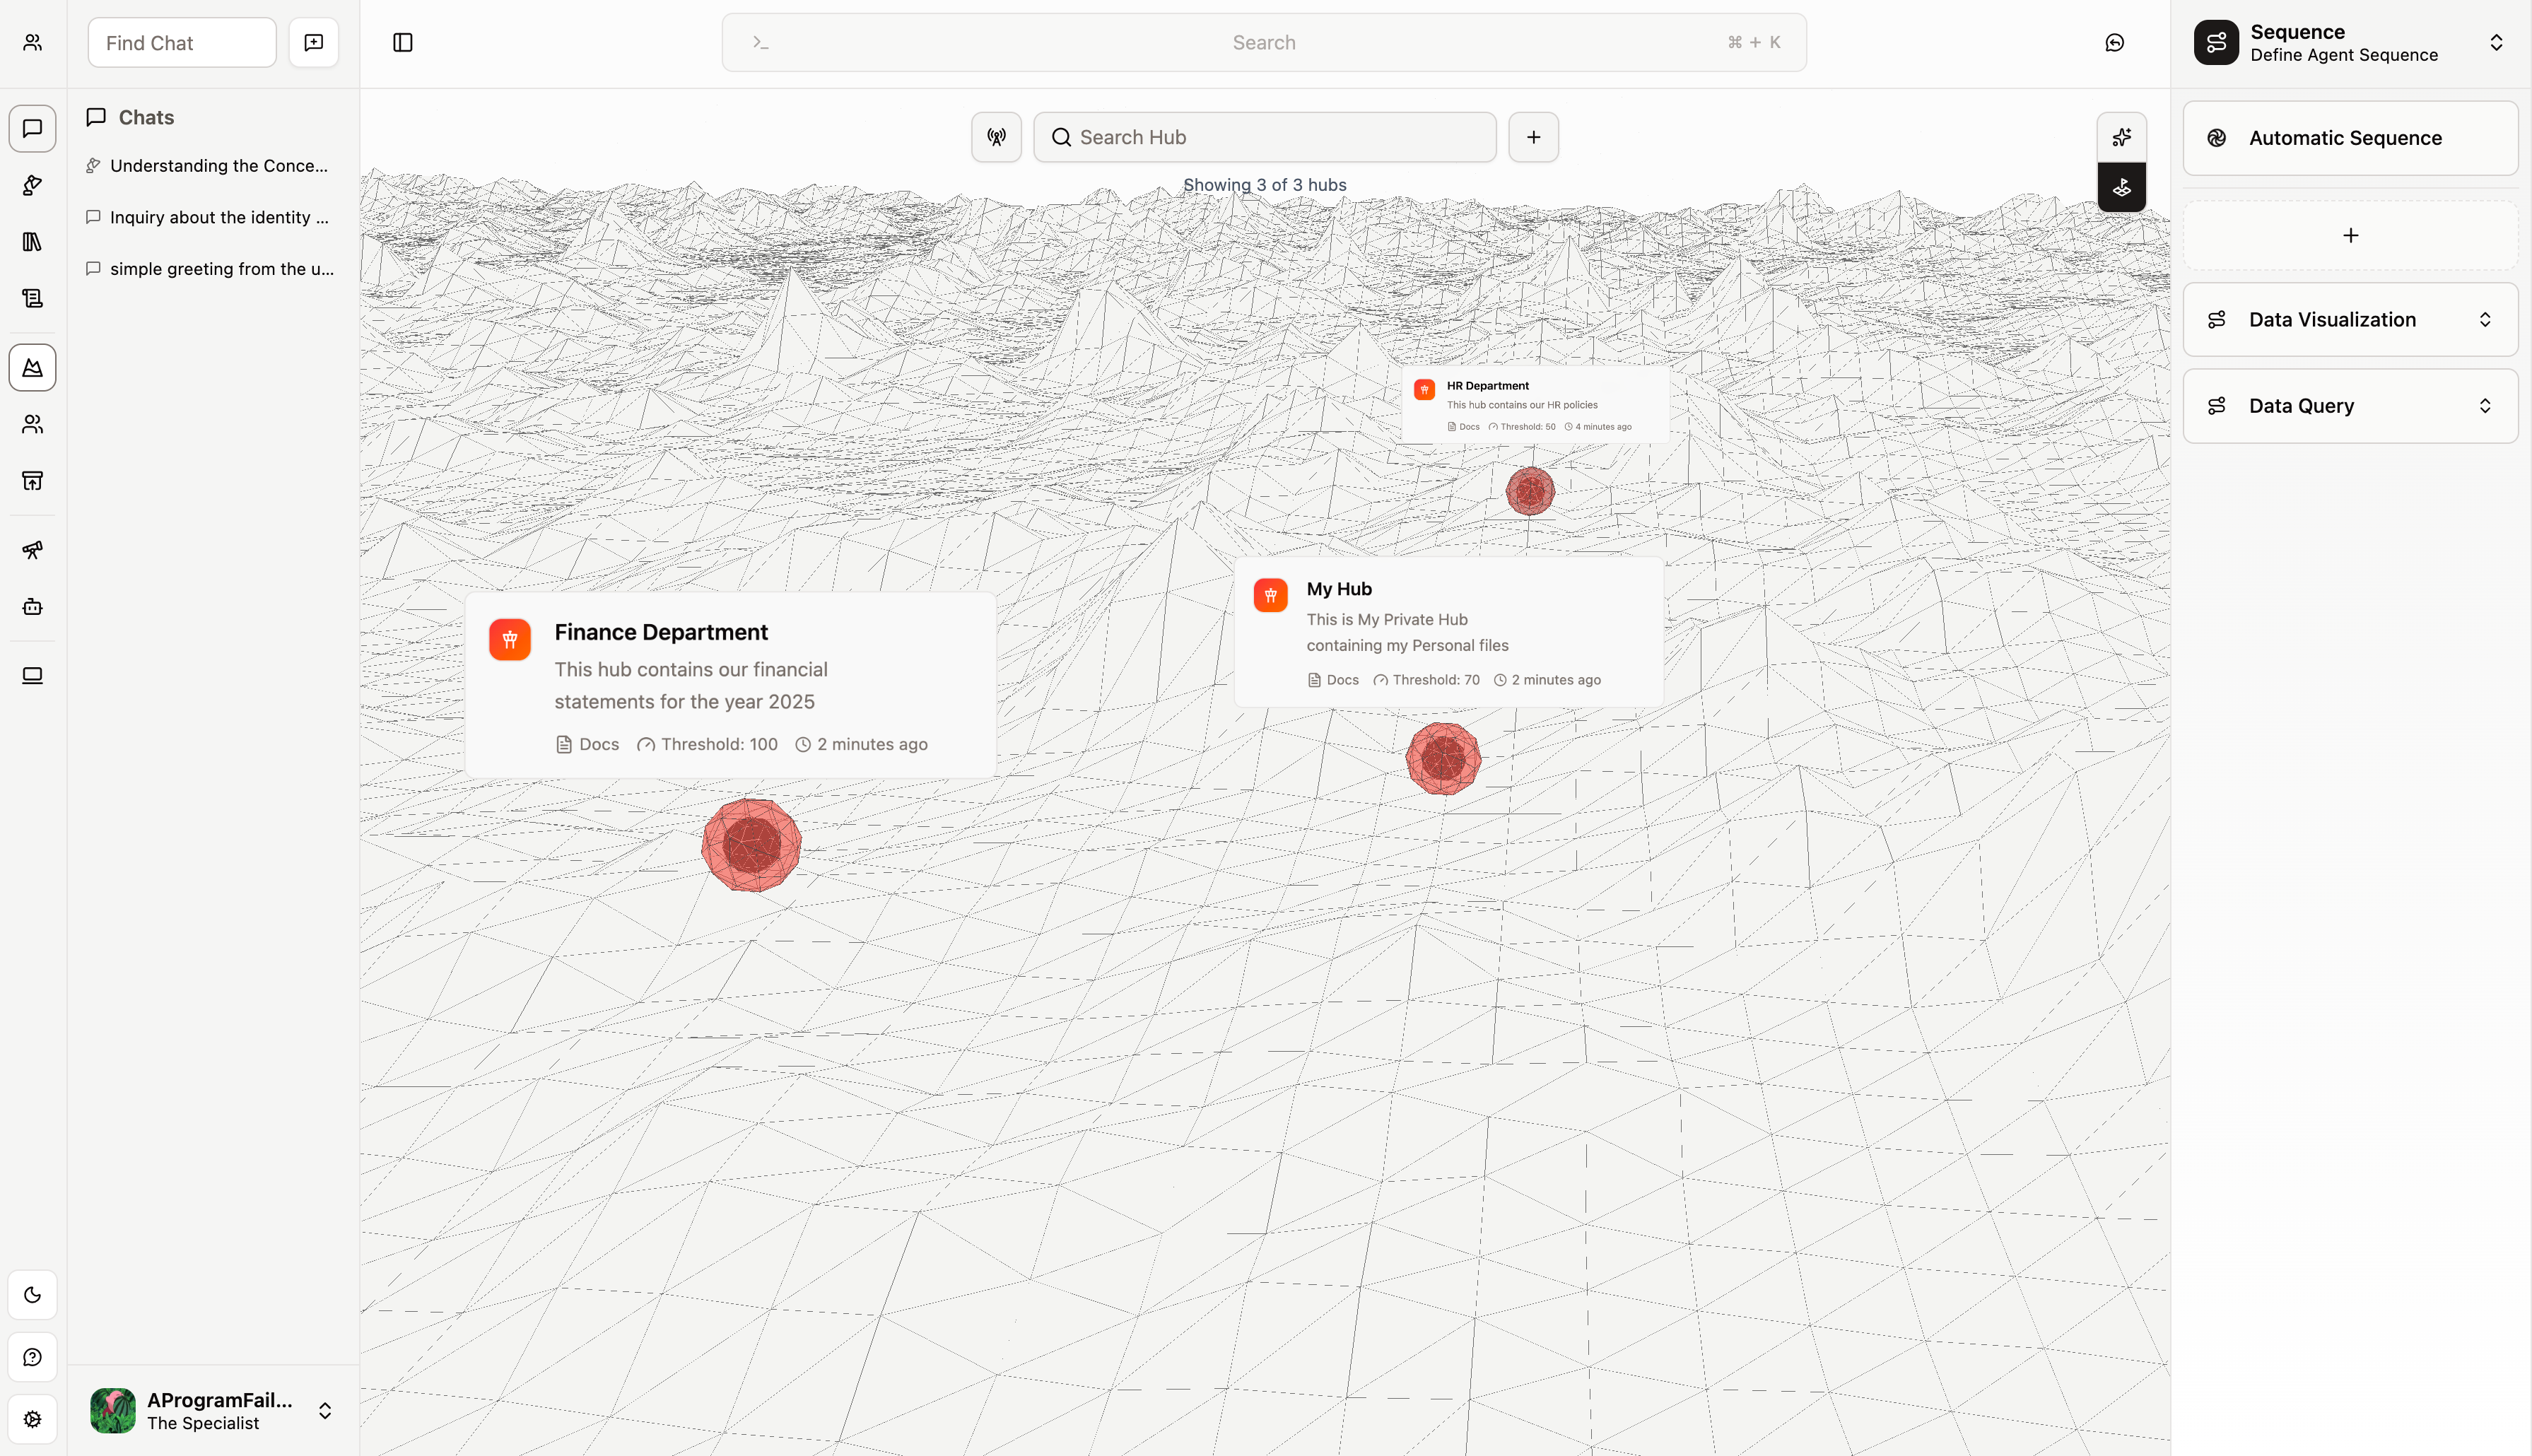Click the broadcast icon beside Search Hub
The image size is (2532, 1456).
point(996,137)
